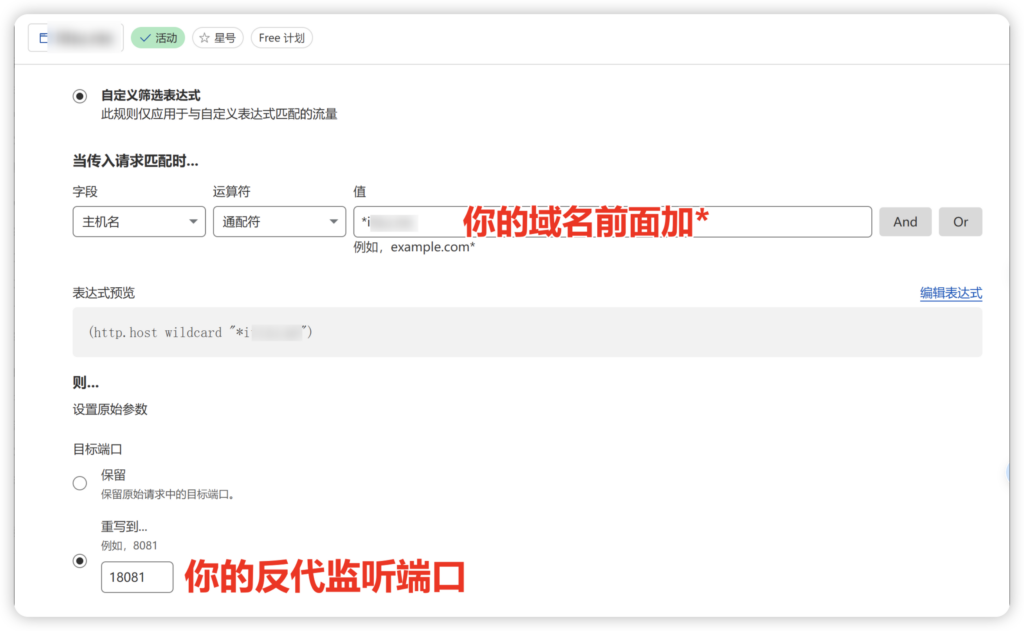Click the 例如，8081 hint text

[129, 545]
